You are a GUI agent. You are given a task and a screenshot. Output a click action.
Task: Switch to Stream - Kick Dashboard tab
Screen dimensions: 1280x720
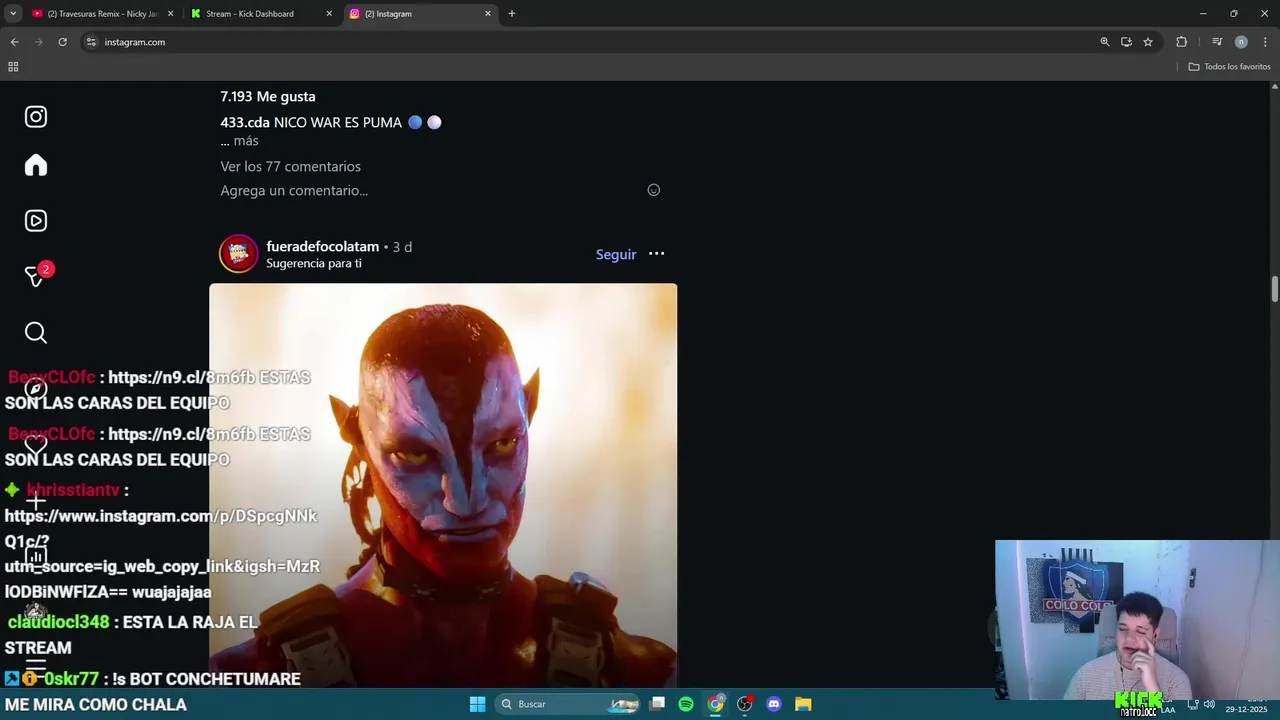click(255, 14)
